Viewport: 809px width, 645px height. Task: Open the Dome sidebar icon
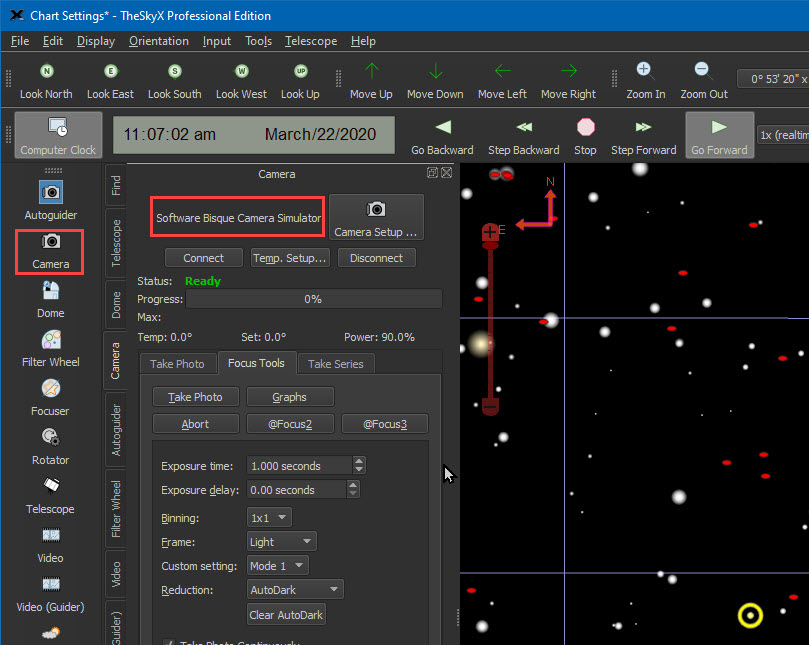point(51,291)
